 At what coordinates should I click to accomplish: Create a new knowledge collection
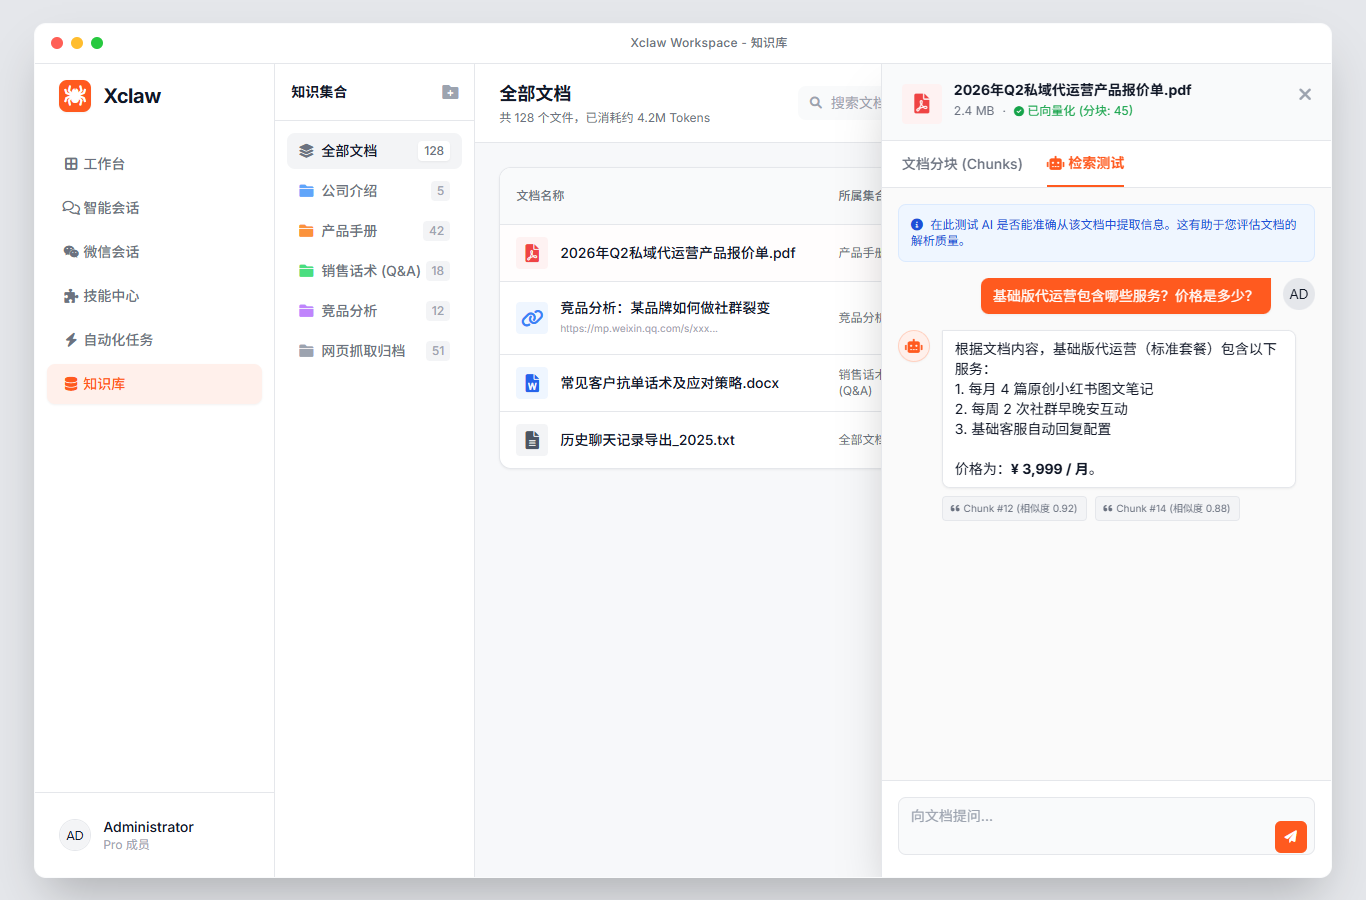450,92
